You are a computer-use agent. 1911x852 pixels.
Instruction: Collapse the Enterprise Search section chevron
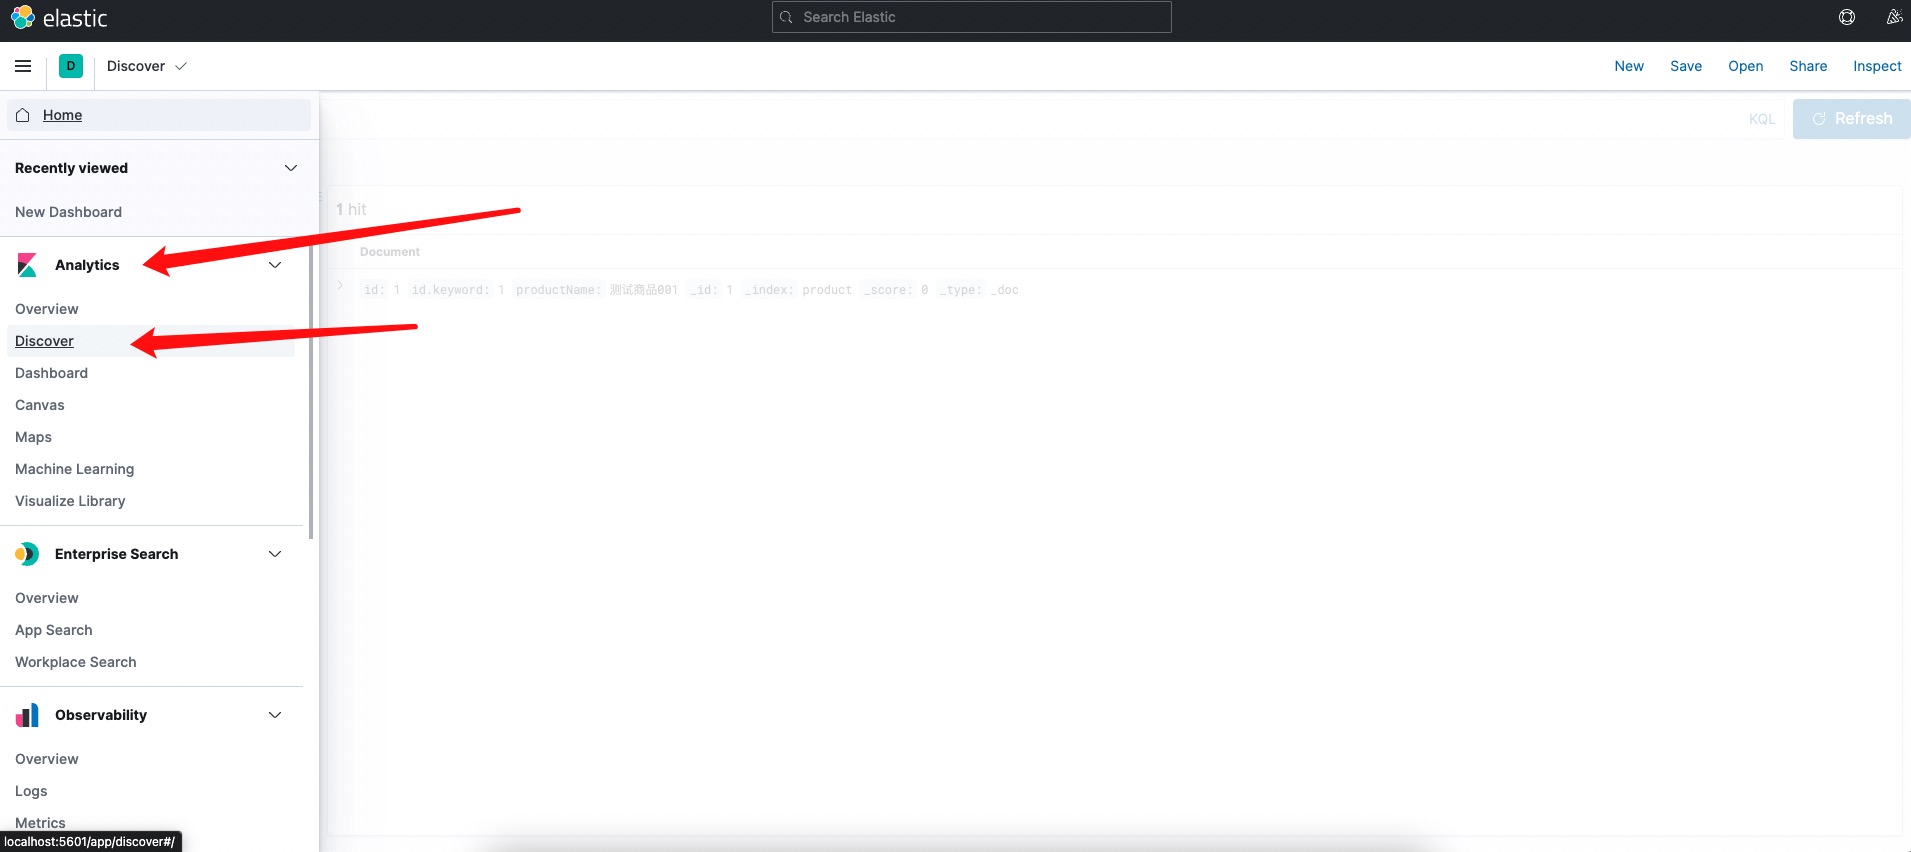coord(275,554)
